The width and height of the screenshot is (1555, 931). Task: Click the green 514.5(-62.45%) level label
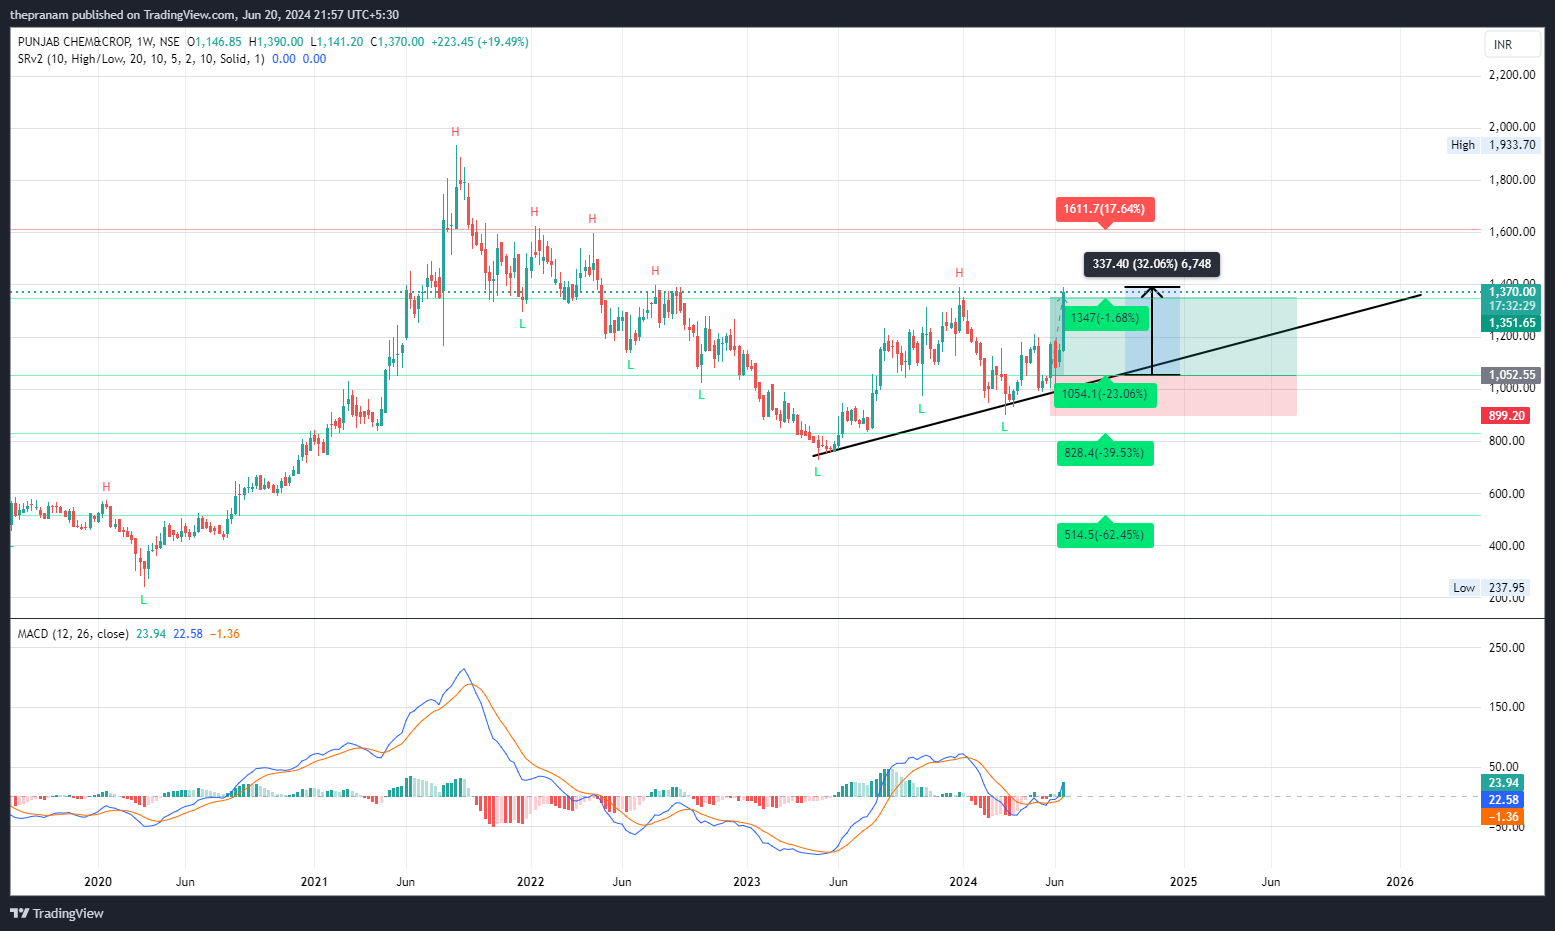pos(1104,535)
